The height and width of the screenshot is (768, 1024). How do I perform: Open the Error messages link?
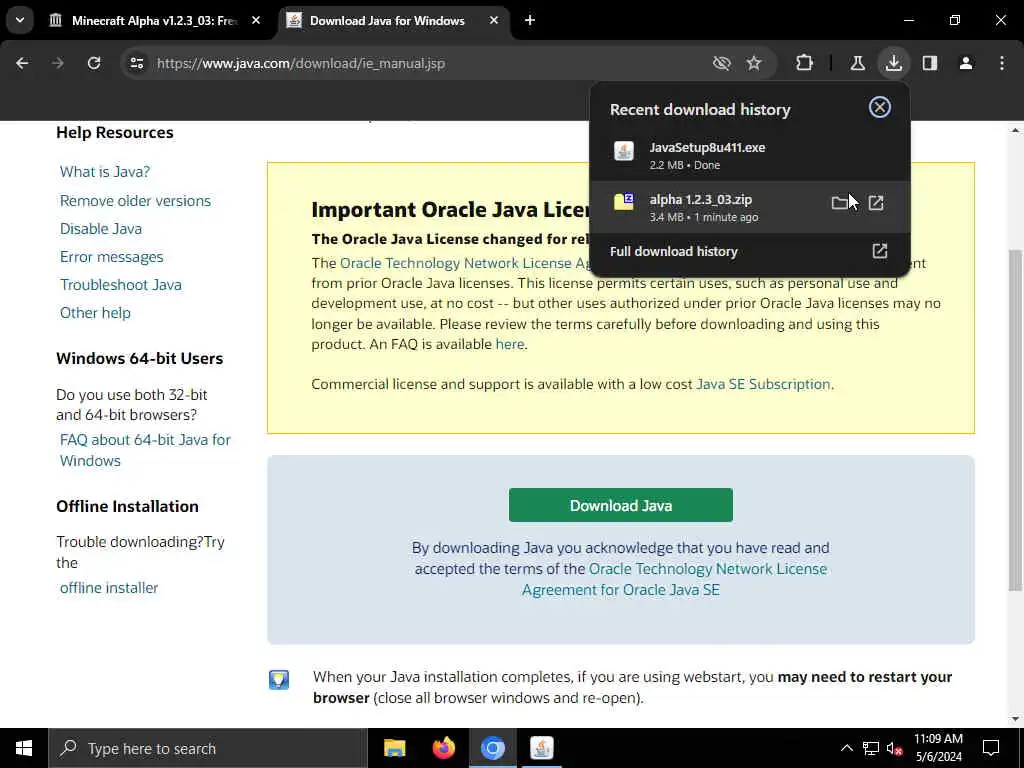112,257
